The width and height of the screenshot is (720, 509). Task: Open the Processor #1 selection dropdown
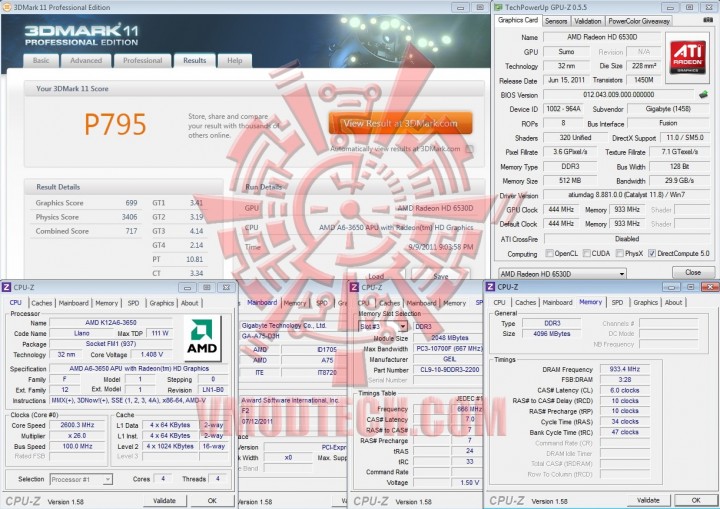81,479
